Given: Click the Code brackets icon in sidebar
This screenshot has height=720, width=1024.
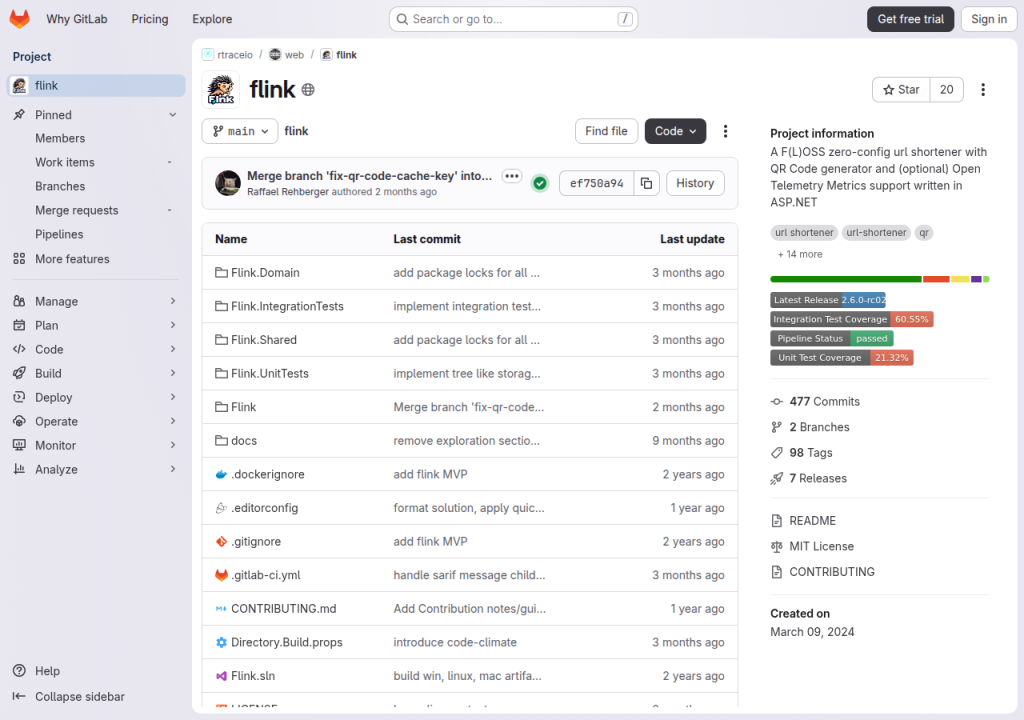Looking at the screenshot, I should coord(19,350).
